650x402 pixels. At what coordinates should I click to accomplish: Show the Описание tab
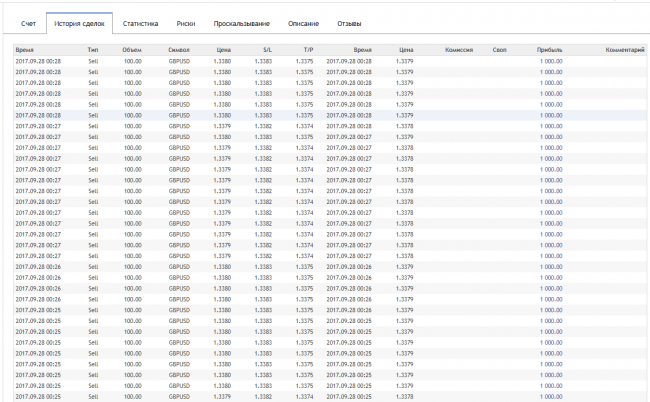[303, 22]
